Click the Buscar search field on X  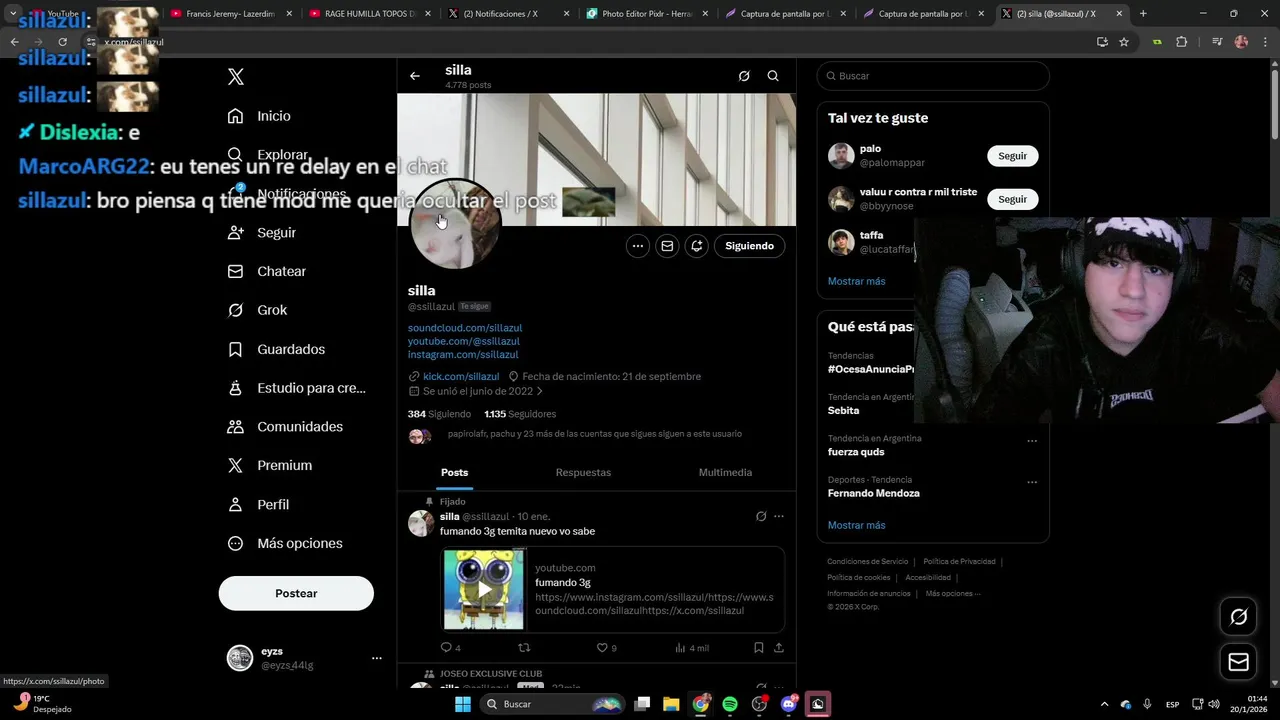coord(933,76)
